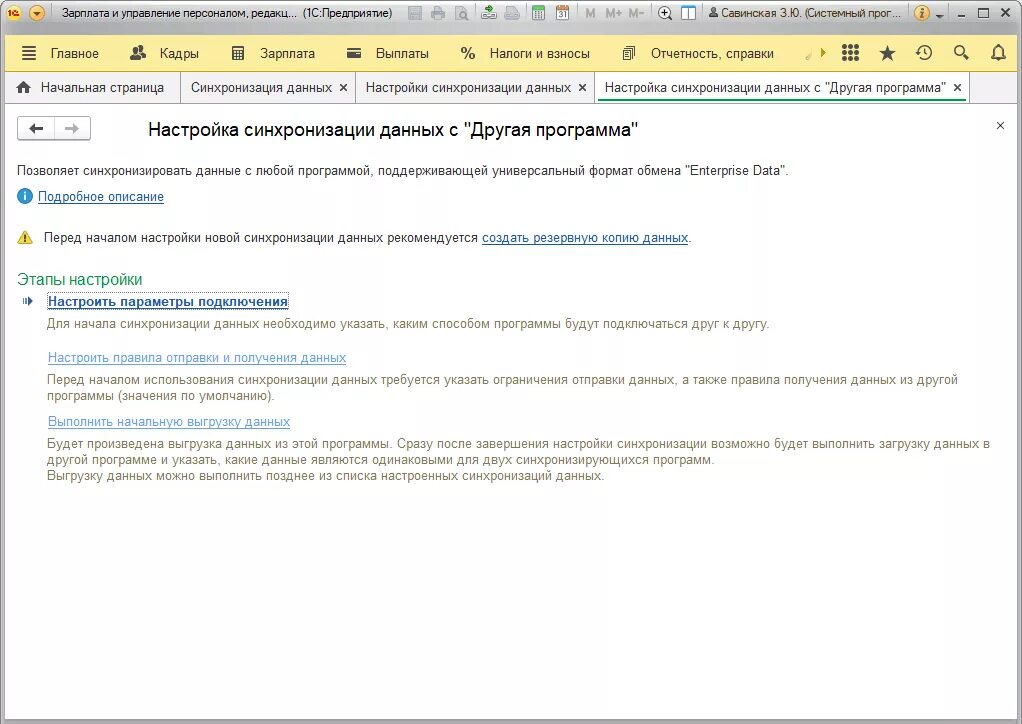1022x724 pixels.
Task: Click the Зарплата table icon
Action: [238, 53]
